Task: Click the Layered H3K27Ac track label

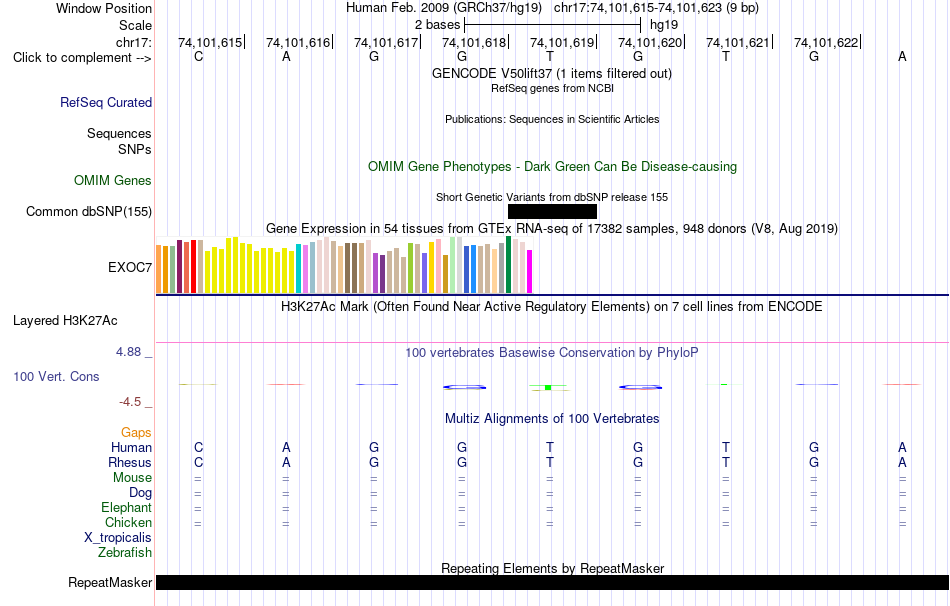Action: (x=65, y=321)
